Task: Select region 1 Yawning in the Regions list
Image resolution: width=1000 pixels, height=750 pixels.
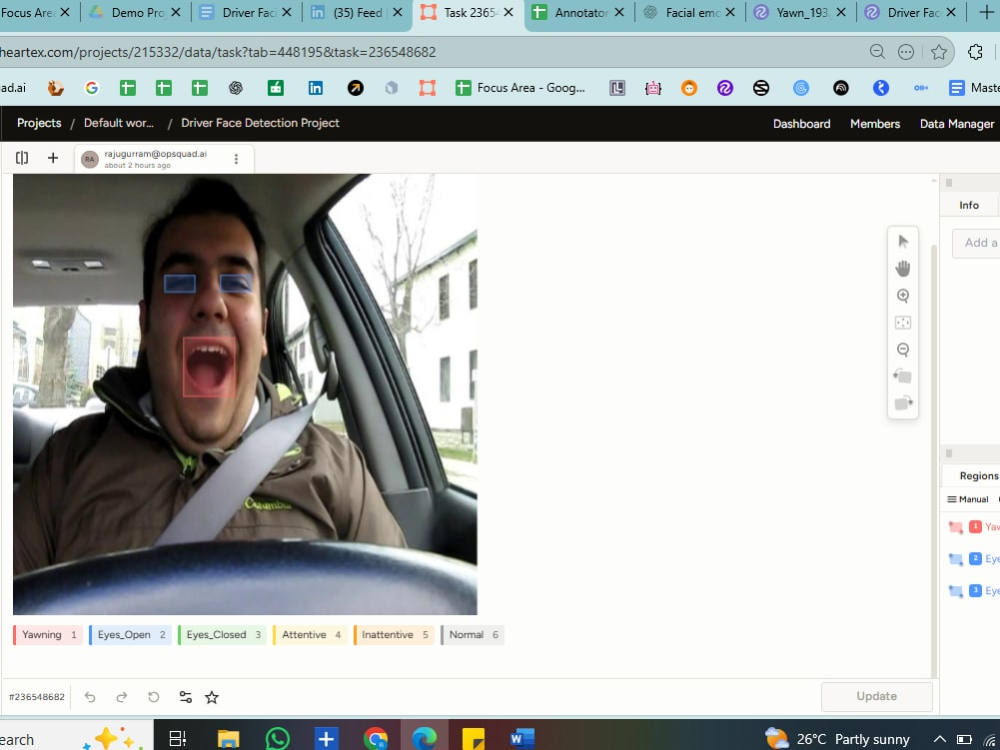Action: coord(974,527)
